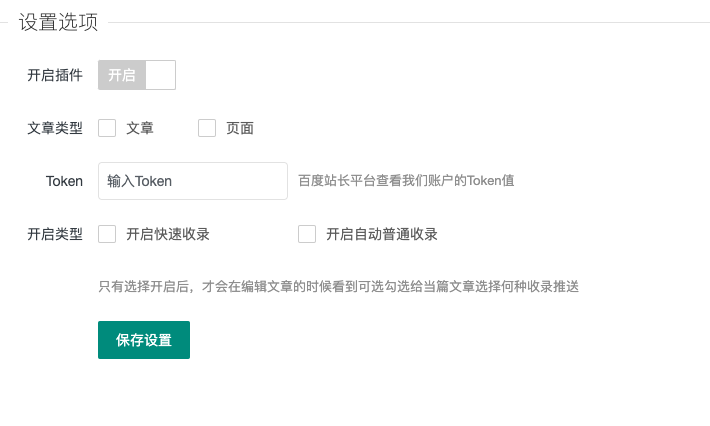
Task: Click the 百度站长平台查看我们账户的Token值 hint text
Action: pyautogui.click(x=406, y=181)
